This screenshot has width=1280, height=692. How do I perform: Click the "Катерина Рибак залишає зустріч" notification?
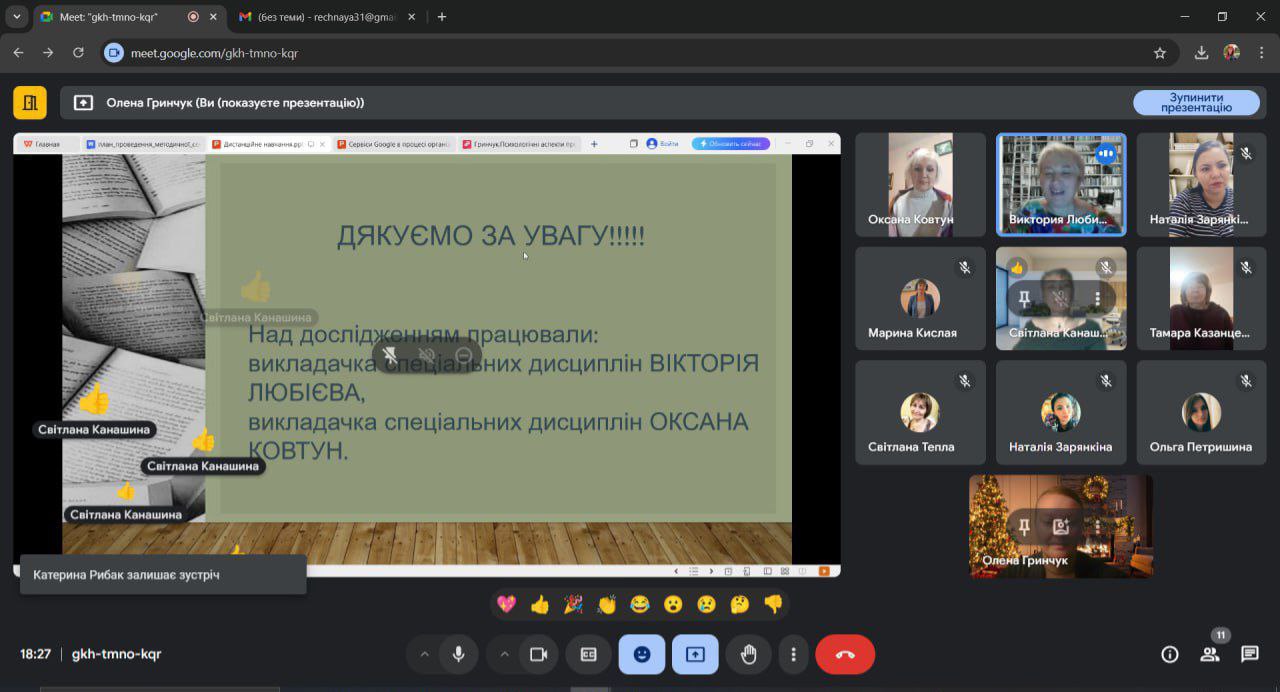click(163, 575)
